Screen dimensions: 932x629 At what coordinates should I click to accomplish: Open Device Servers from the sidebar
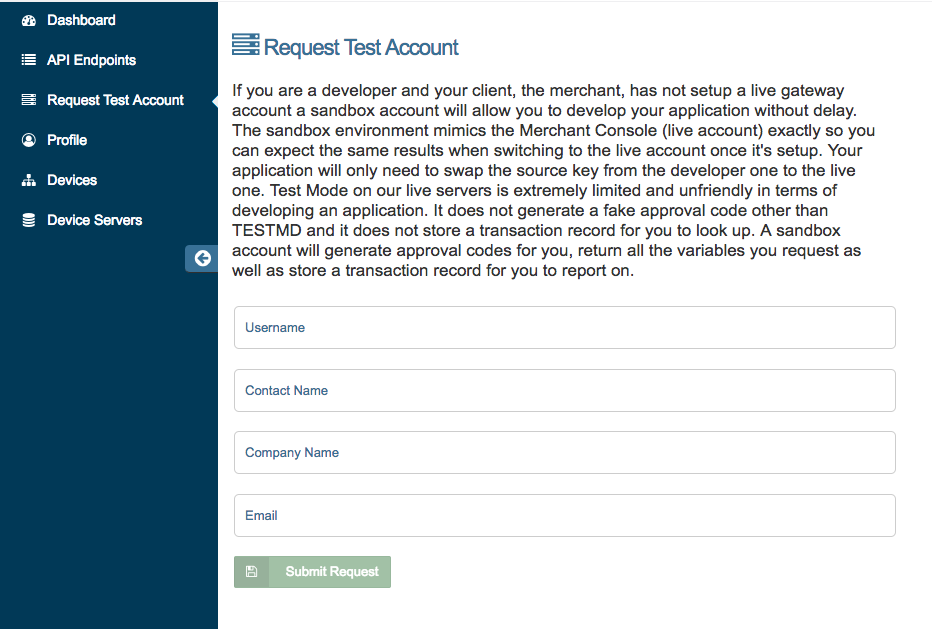tap(94, 220)
